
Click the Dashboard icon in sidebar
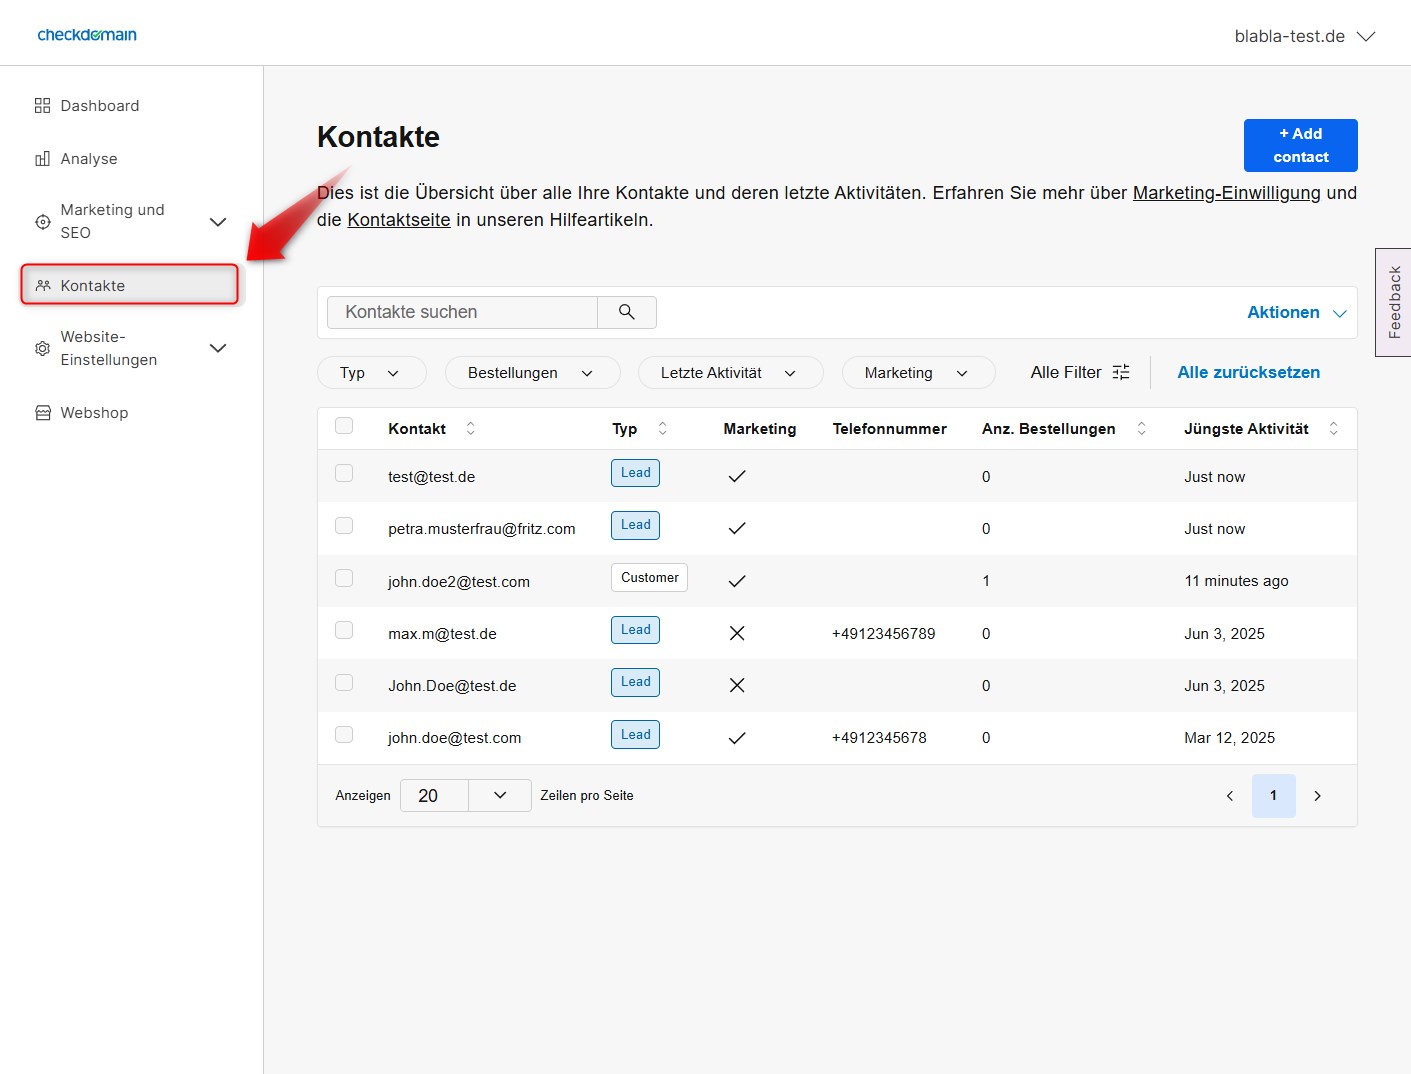pyautogui.click(x=42, y=106)
